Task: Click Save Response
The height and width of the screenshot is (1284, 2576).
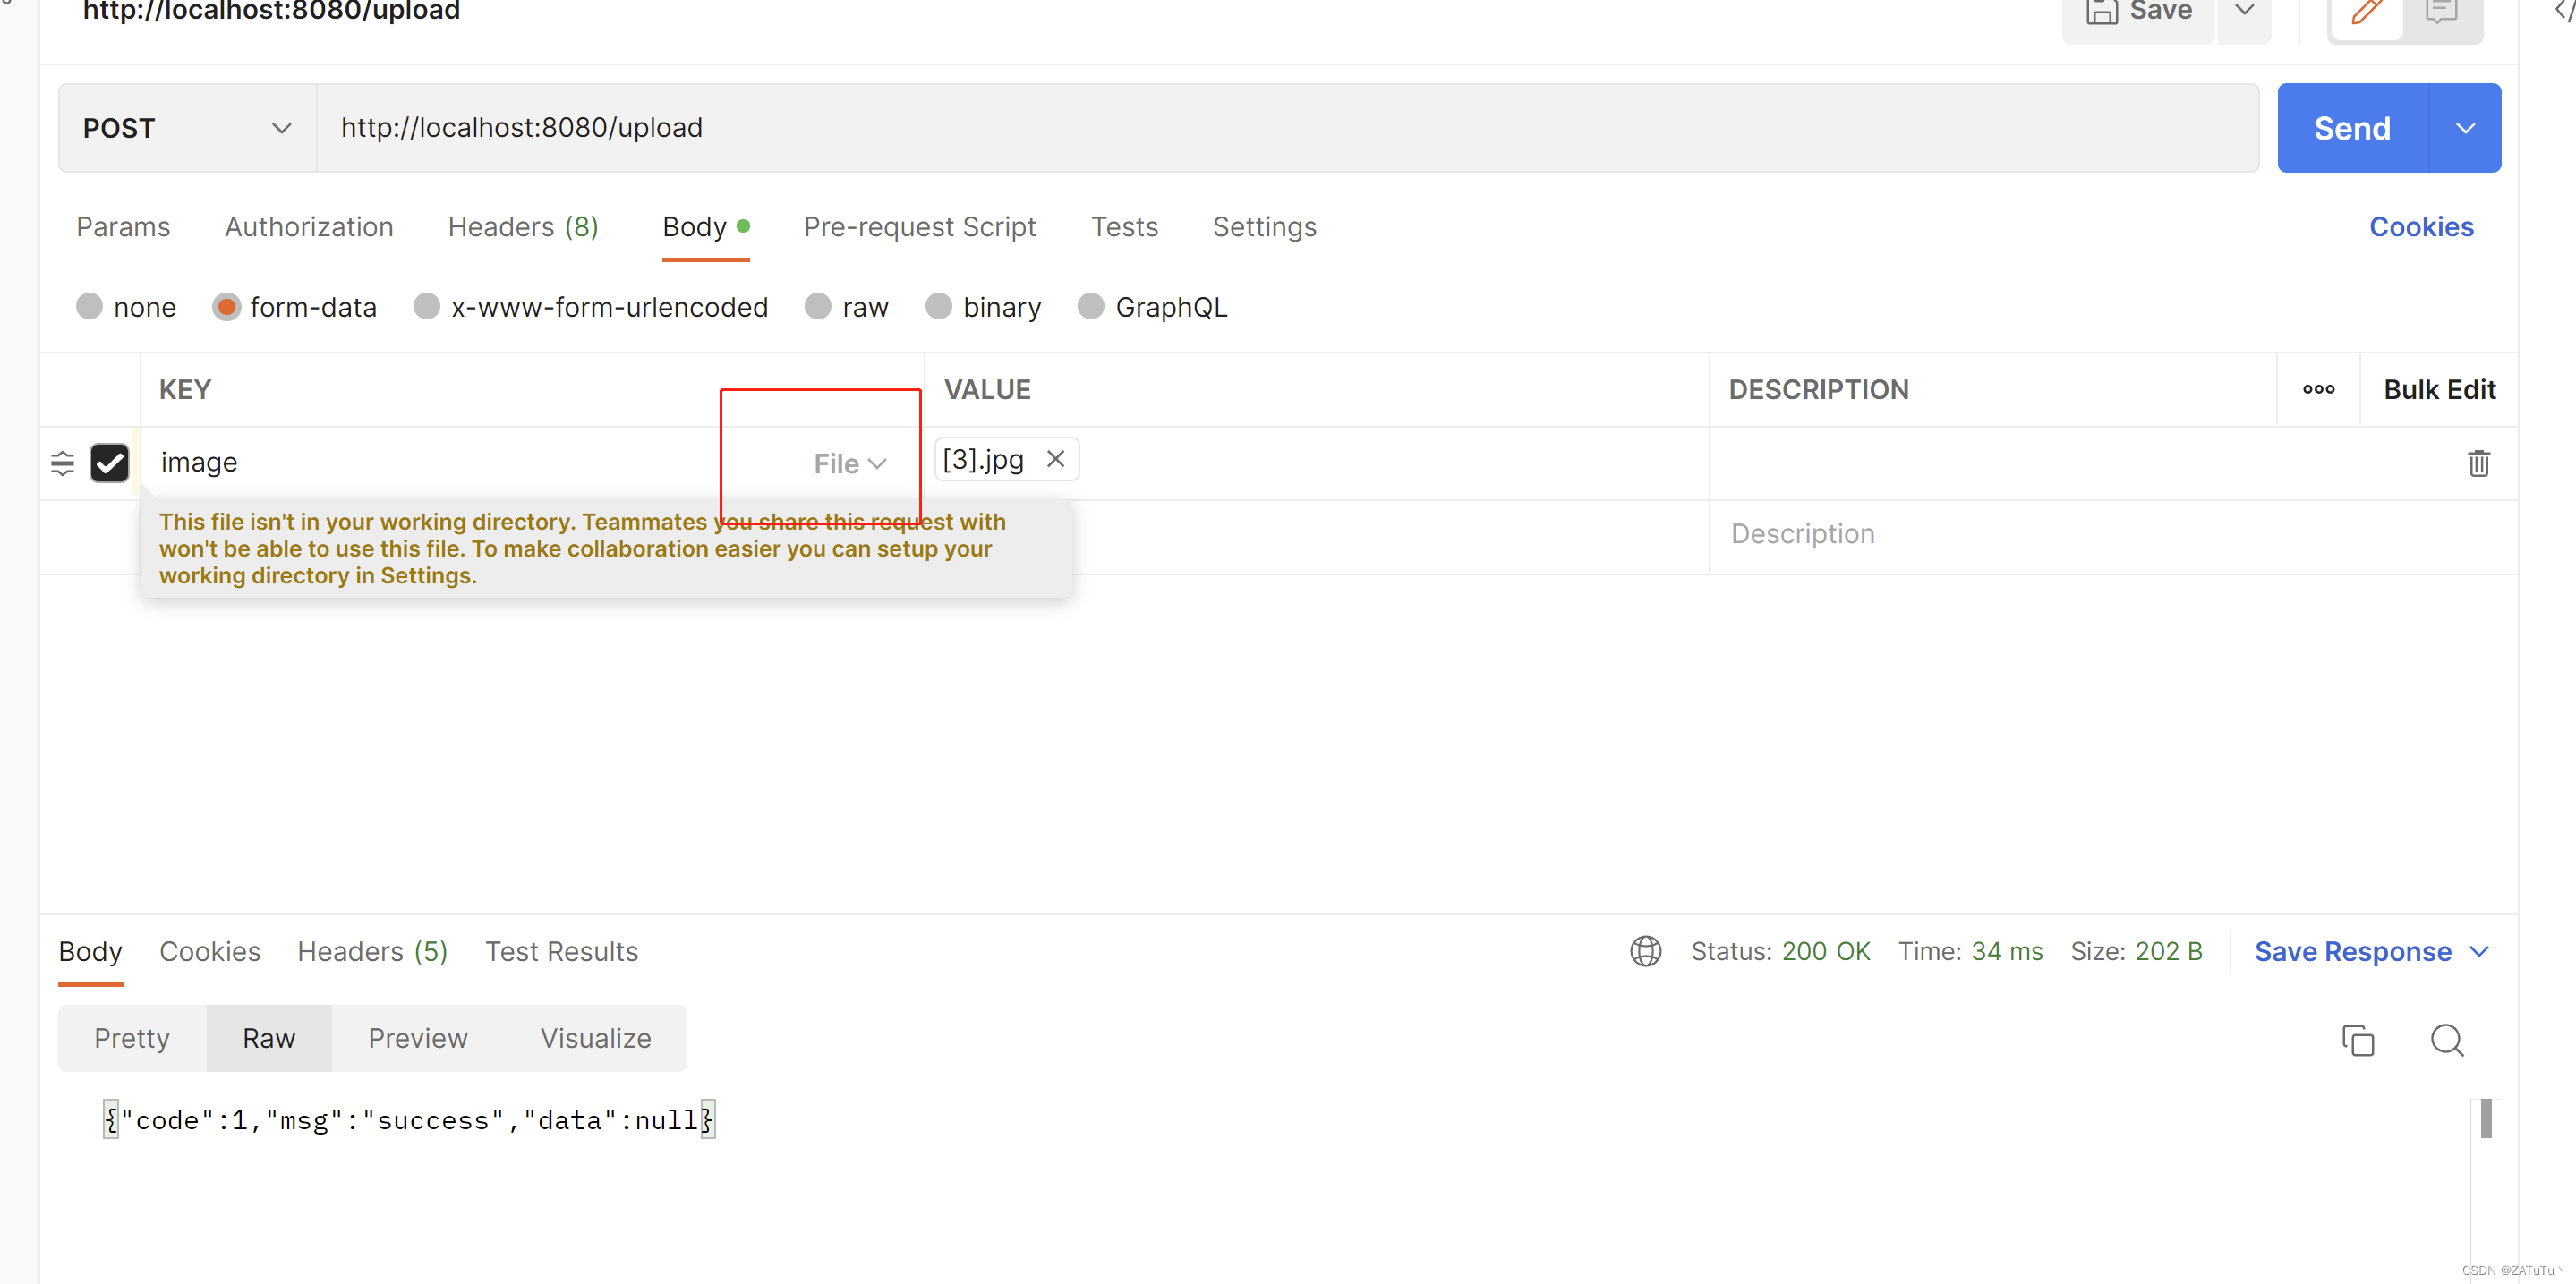Action: pos(2352,952)
